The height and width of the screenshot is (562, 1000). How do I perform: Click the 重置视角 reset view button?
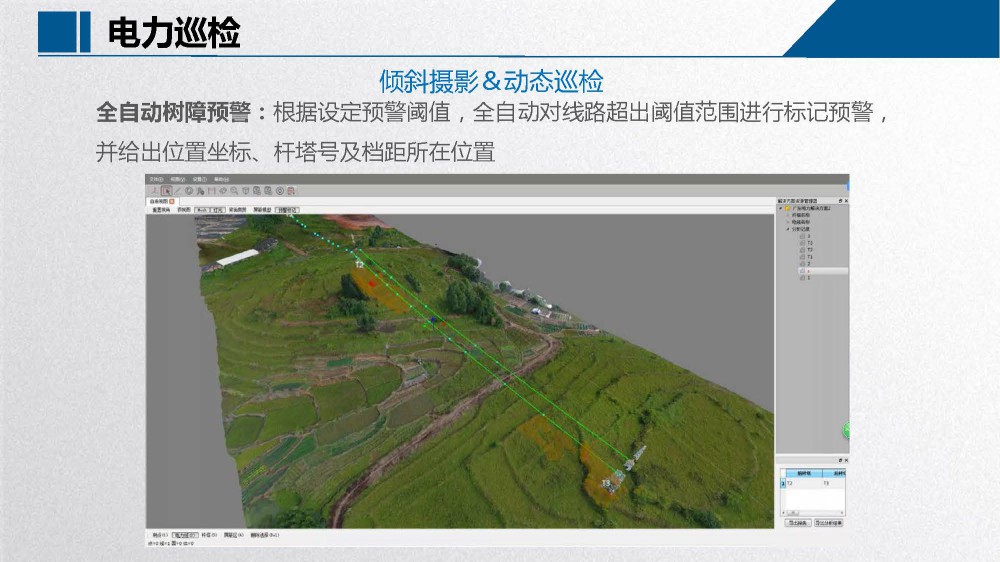point(161,210)
